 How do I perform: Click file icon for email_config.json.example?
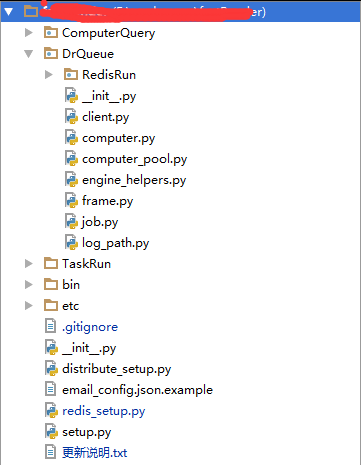50,389
